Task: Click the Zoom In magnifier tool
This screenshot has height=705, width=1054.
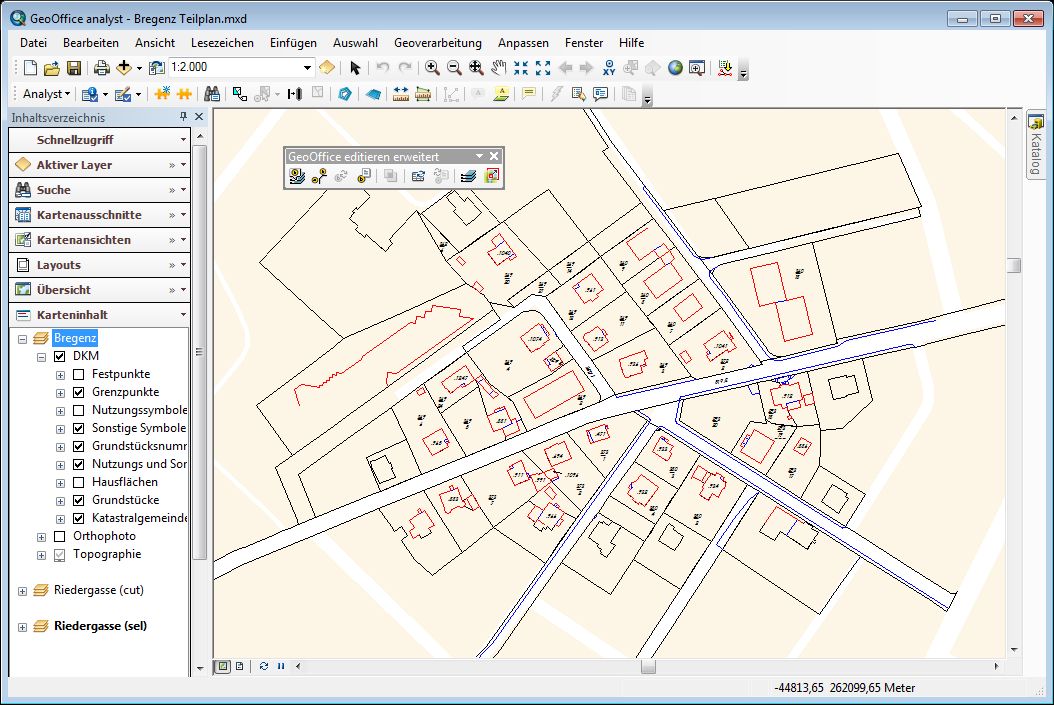Action: pyautogui.click(x=432, y=68)
